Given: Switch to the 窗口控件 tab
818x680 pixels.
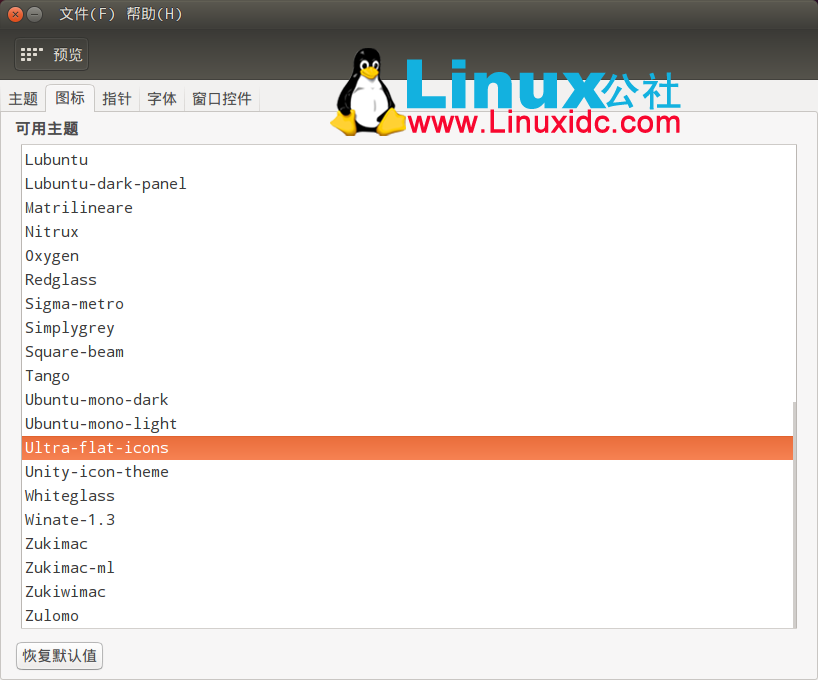Looking at the screenshot, I should (221, 98).
